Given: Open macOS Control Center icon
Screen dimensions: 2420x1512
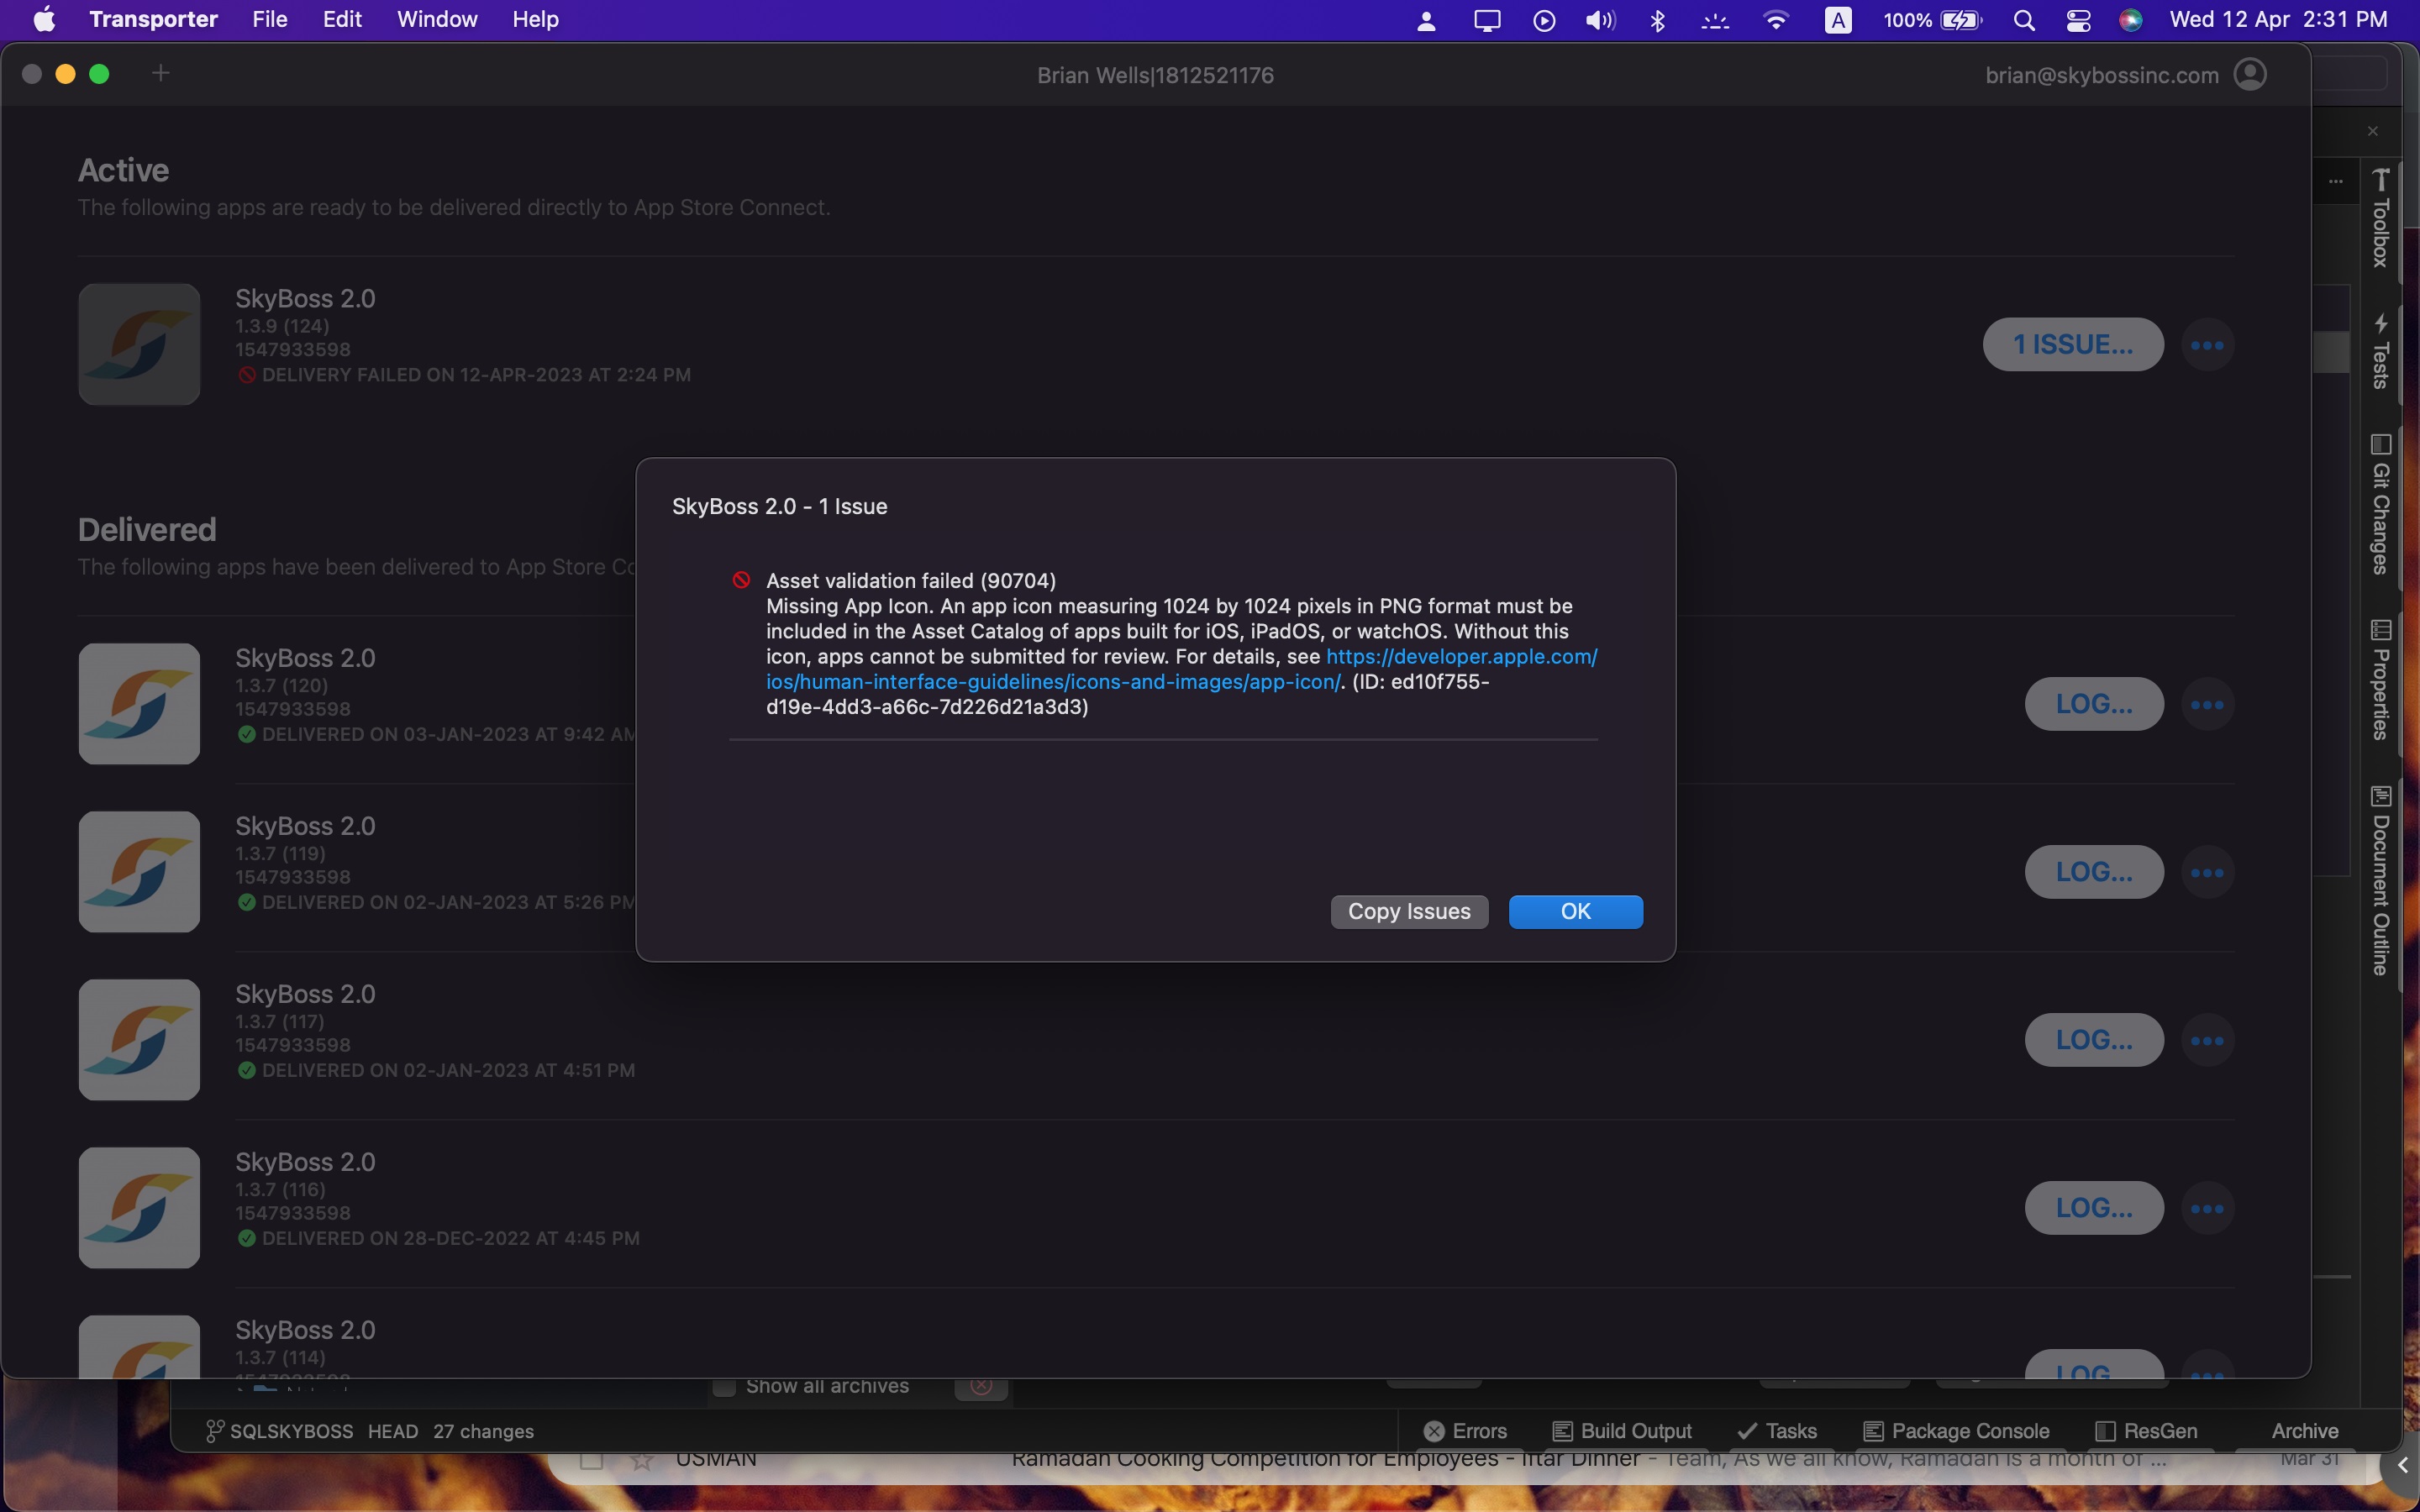Looking at the screenshot, I should pos(2078,20).
